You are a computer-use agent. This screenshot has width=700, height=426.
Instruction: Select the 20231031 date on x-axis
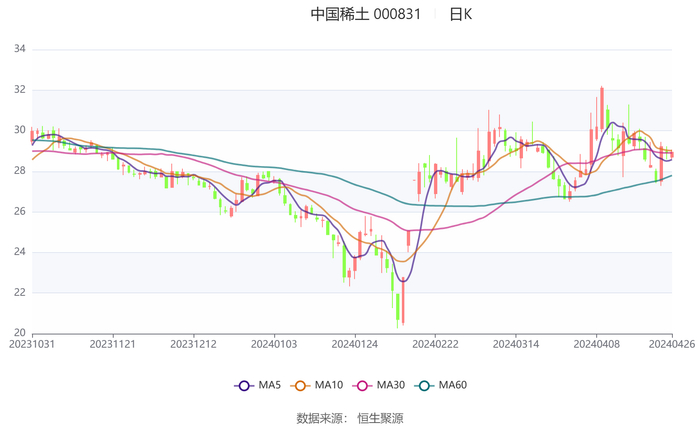tap(32, 345)
